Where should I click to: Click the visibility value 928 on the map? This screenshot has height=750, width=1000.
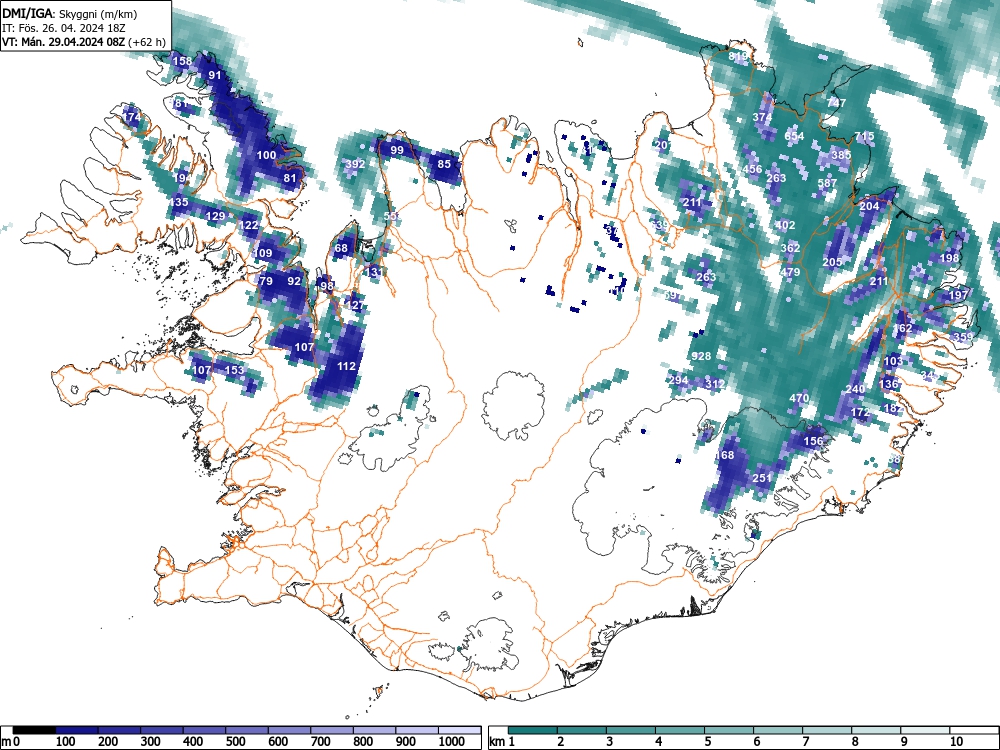point(701,356)
